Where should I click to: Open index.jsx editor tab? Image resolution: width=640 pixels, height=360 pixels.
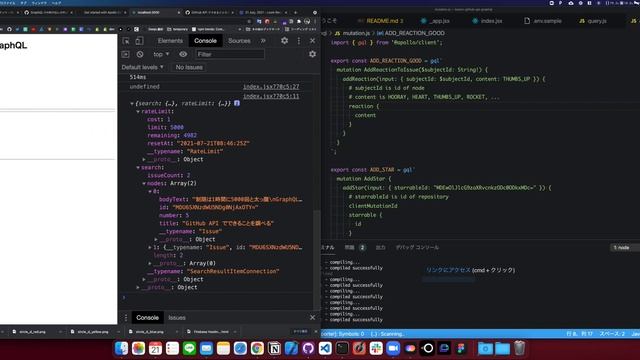487,21
